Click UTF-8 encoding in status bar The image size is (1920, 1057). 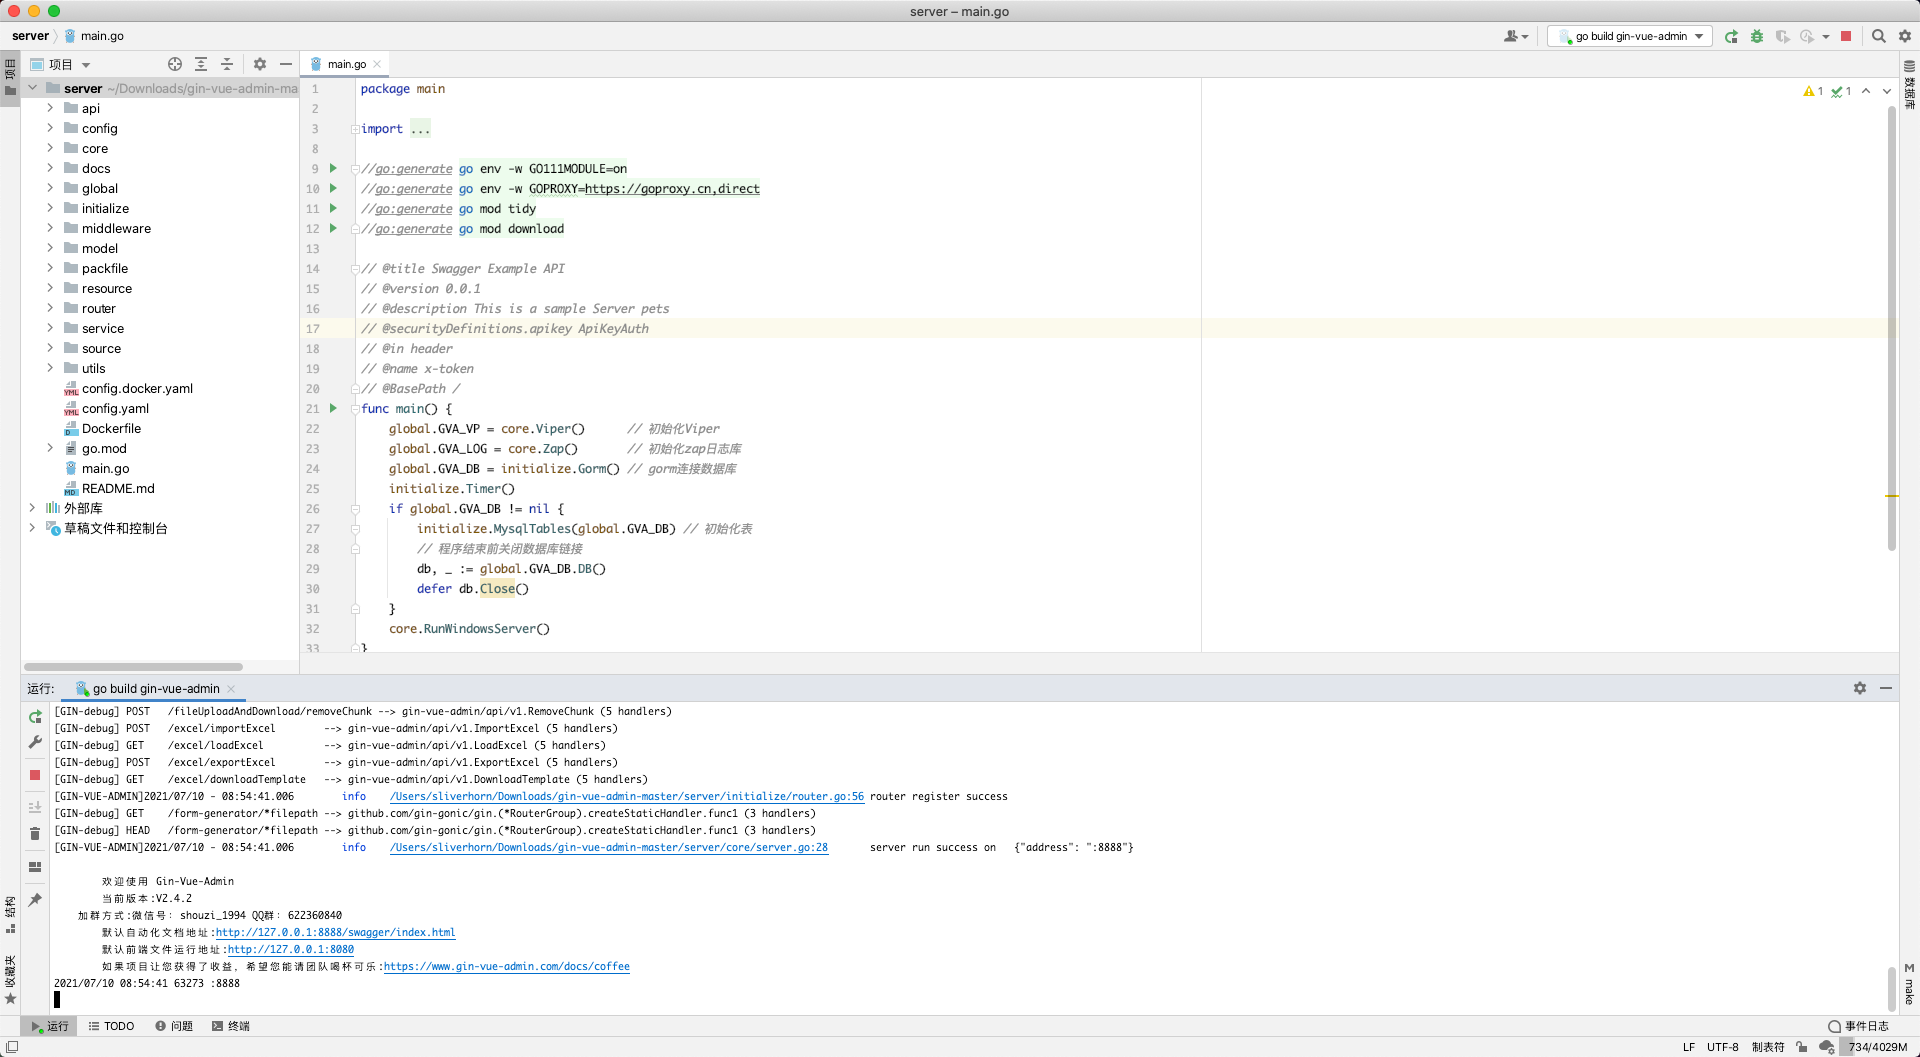1723,1047
